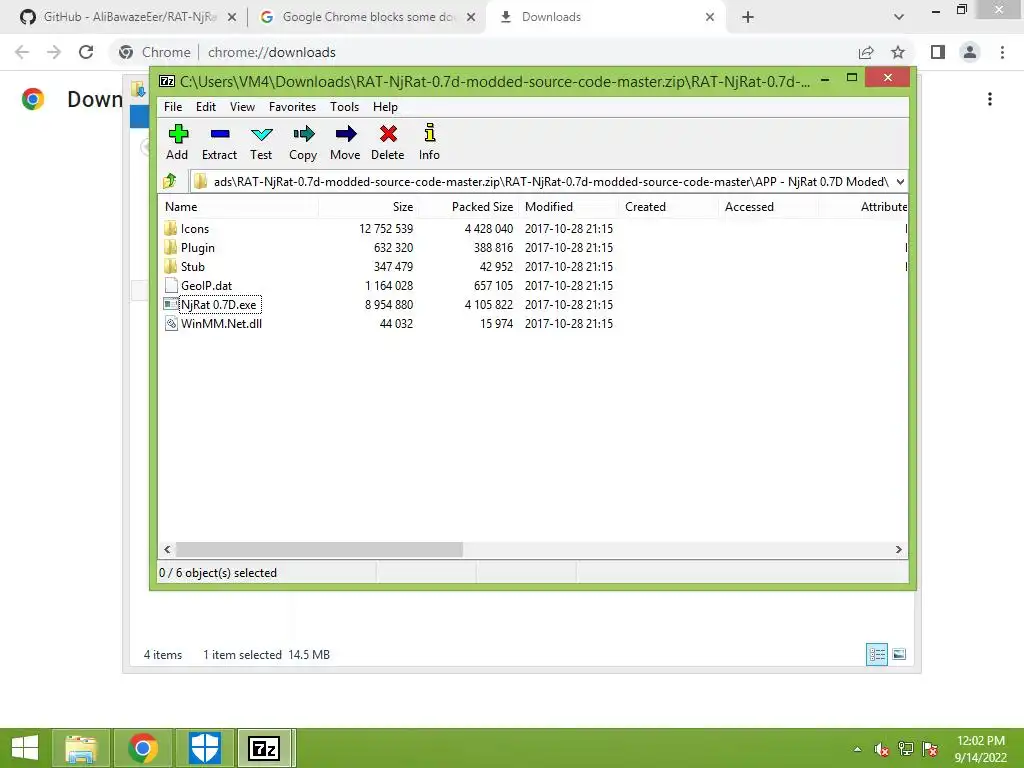Click the scroll left arrow
1024x768 pixels.
pos(167,549)
